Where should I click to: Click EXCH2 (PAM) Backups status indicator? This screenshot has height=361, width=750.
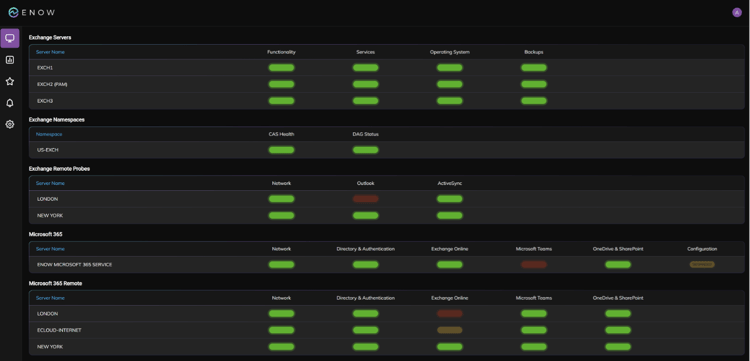[534, 84]
